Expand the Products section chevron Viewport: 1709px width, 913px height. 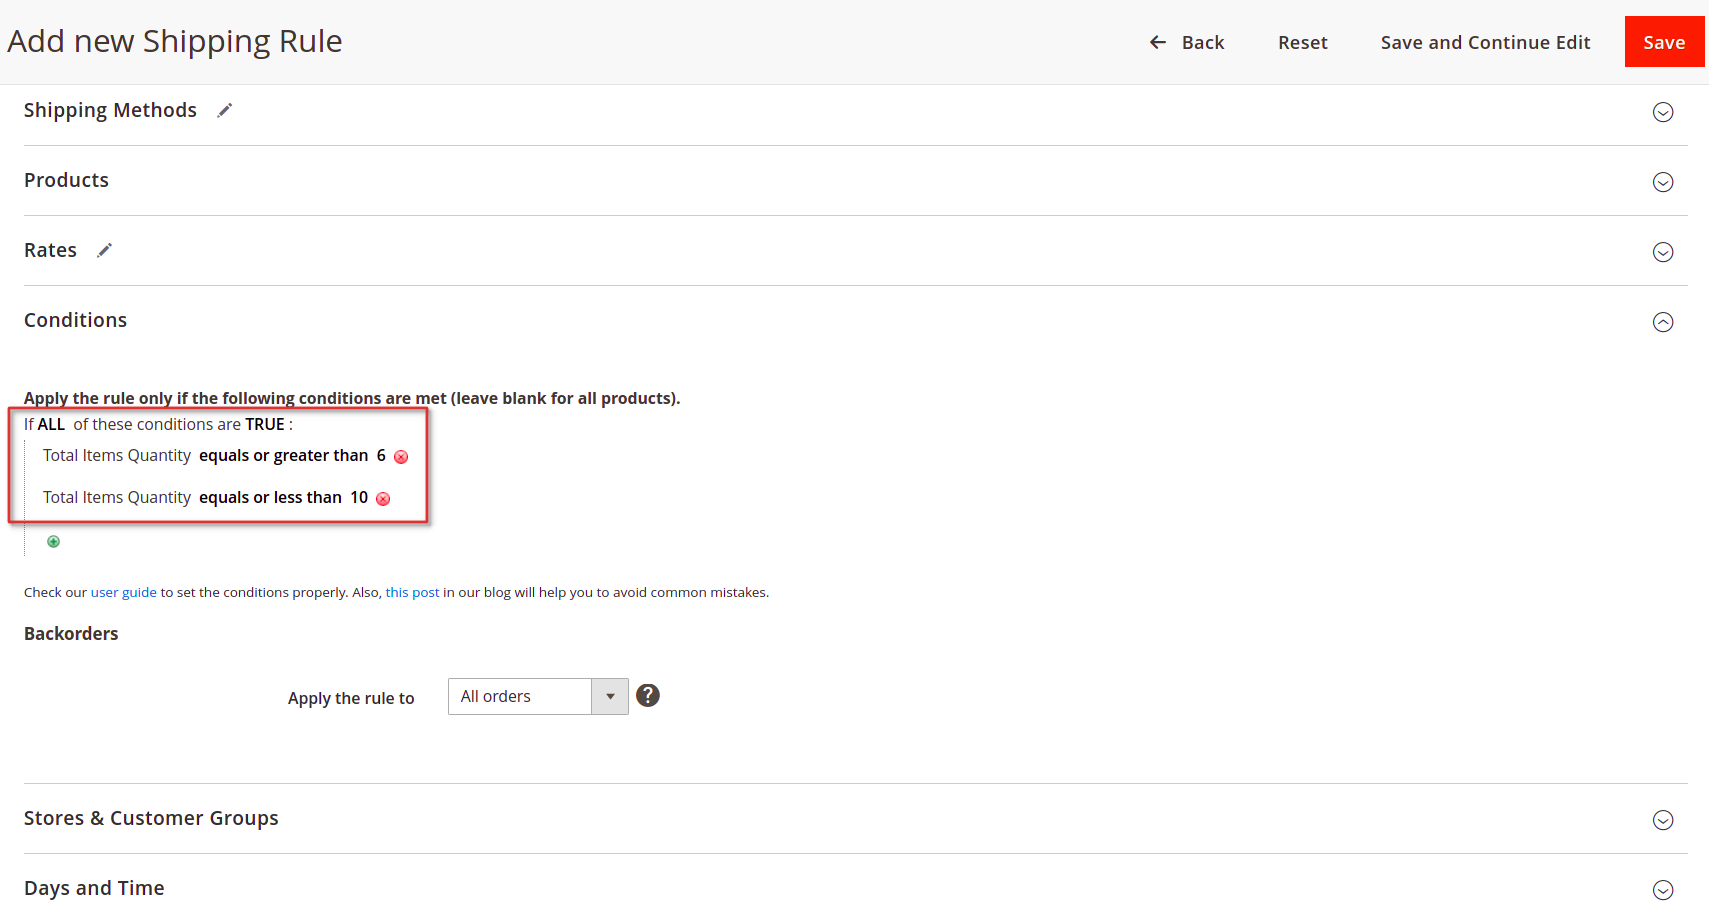pyautogui.click(x=1663, y=182)
